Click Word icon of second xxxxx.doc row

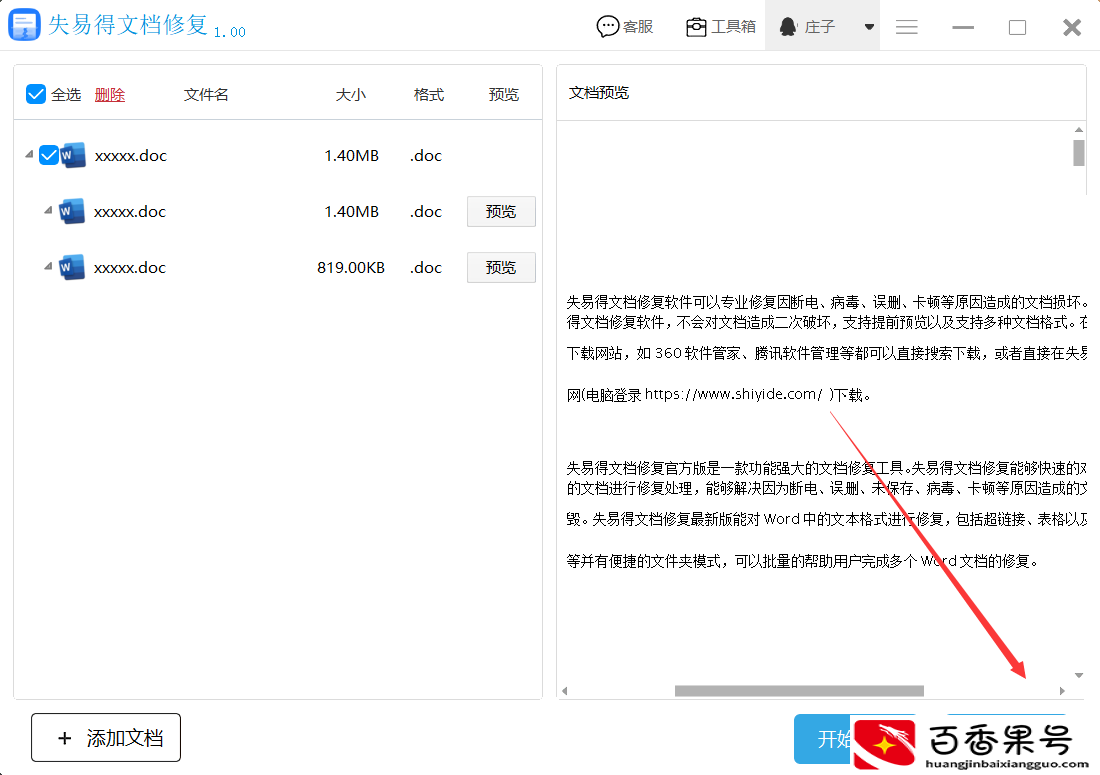click(72, 211)
